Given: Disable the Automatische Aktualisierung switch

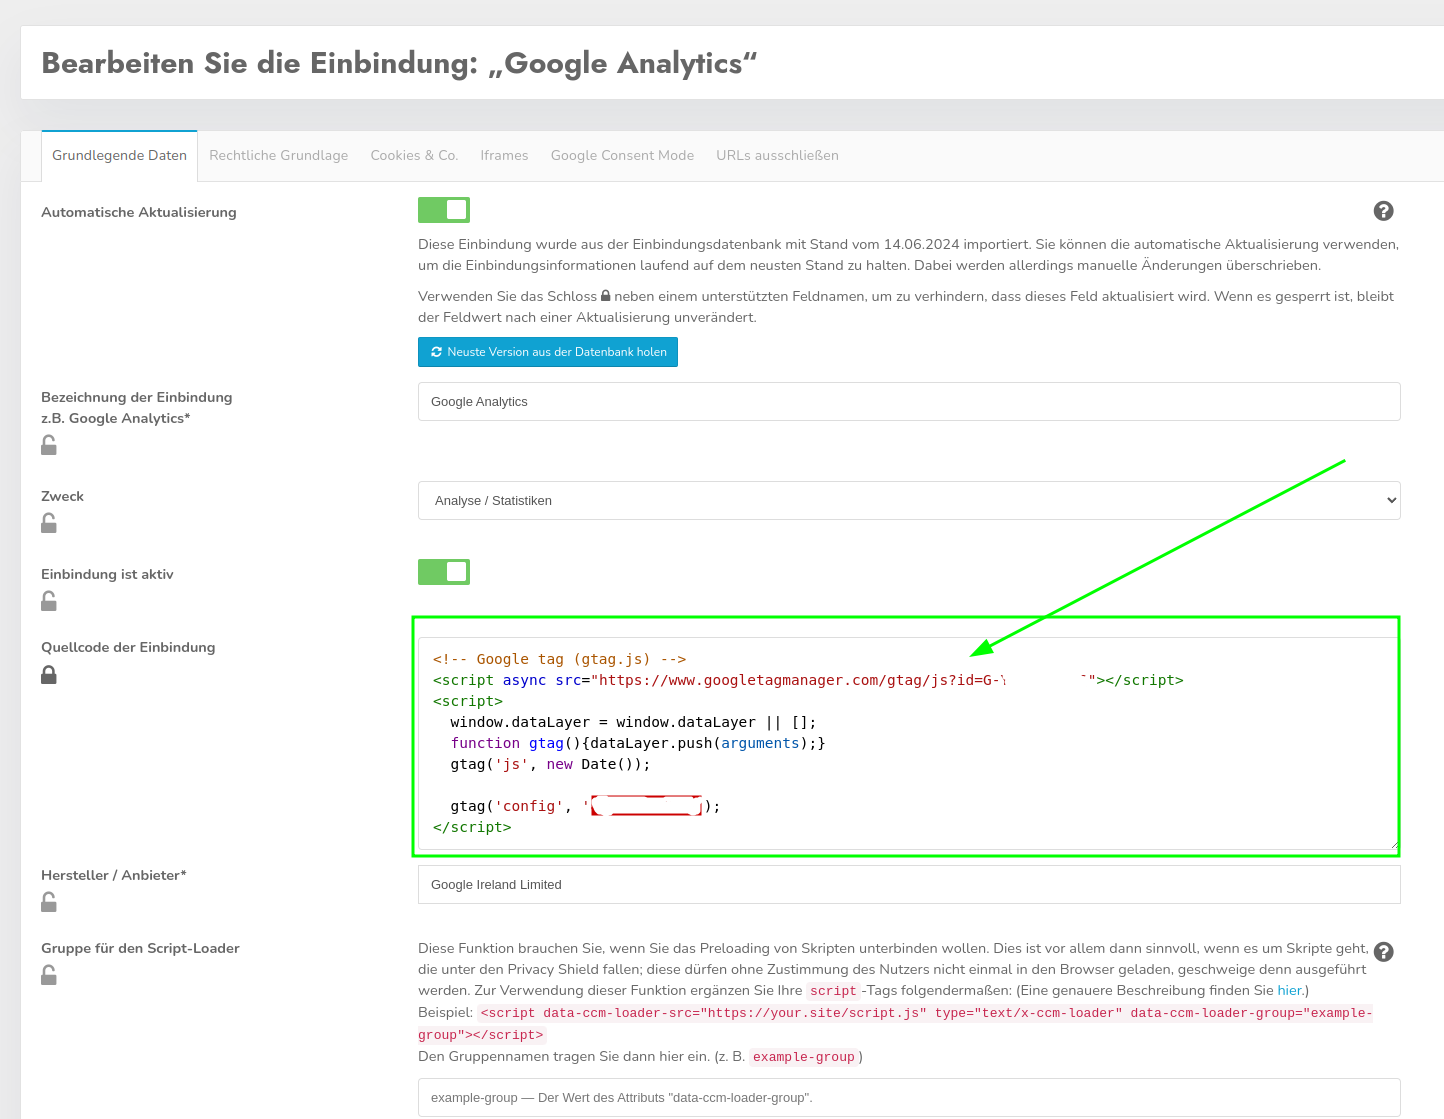Looking at the screenshot, I should pos(444,210).
